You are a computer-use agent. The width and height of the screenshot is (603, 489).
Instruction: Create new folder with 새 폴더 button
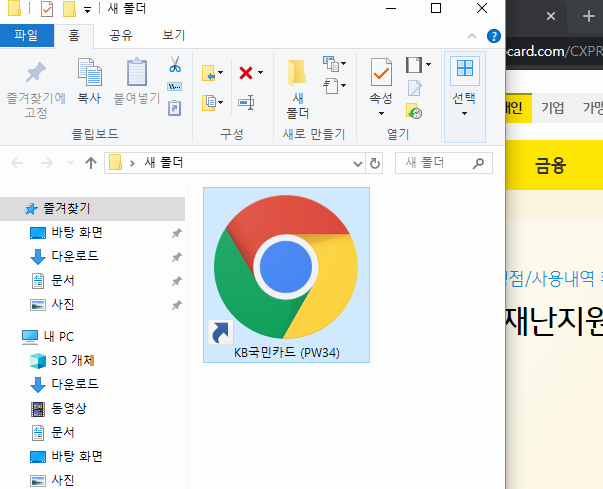(298, 89)
